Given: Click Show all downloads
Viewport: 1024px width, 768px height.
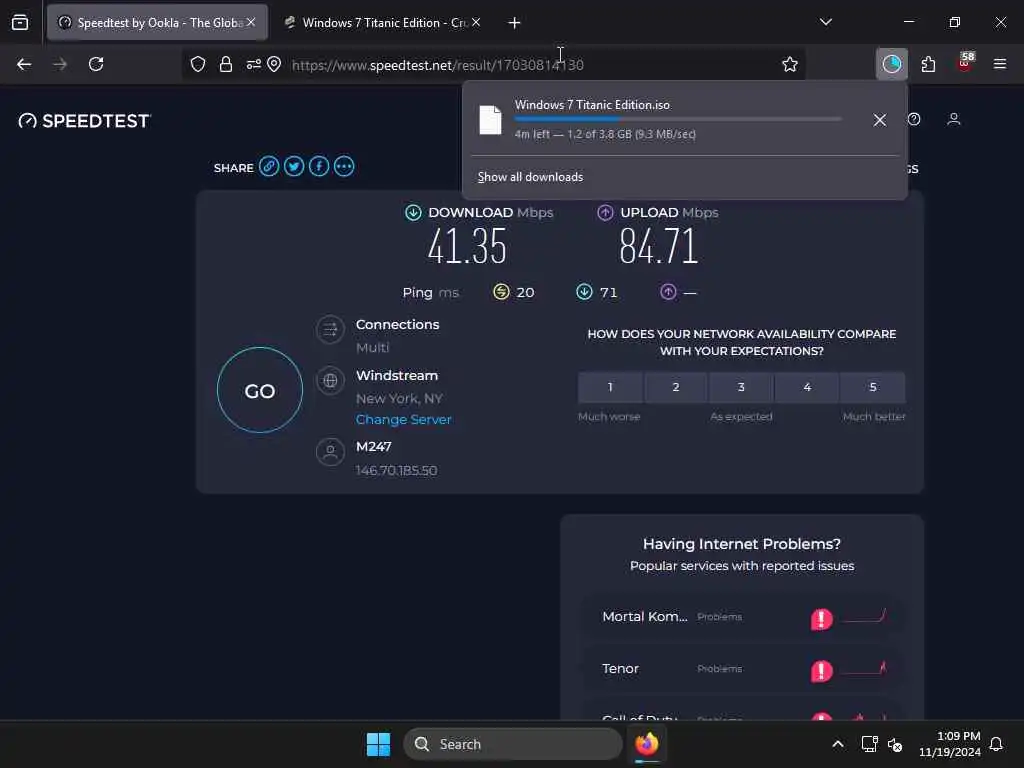Looking at the screenshot, I should pos(530,177).
